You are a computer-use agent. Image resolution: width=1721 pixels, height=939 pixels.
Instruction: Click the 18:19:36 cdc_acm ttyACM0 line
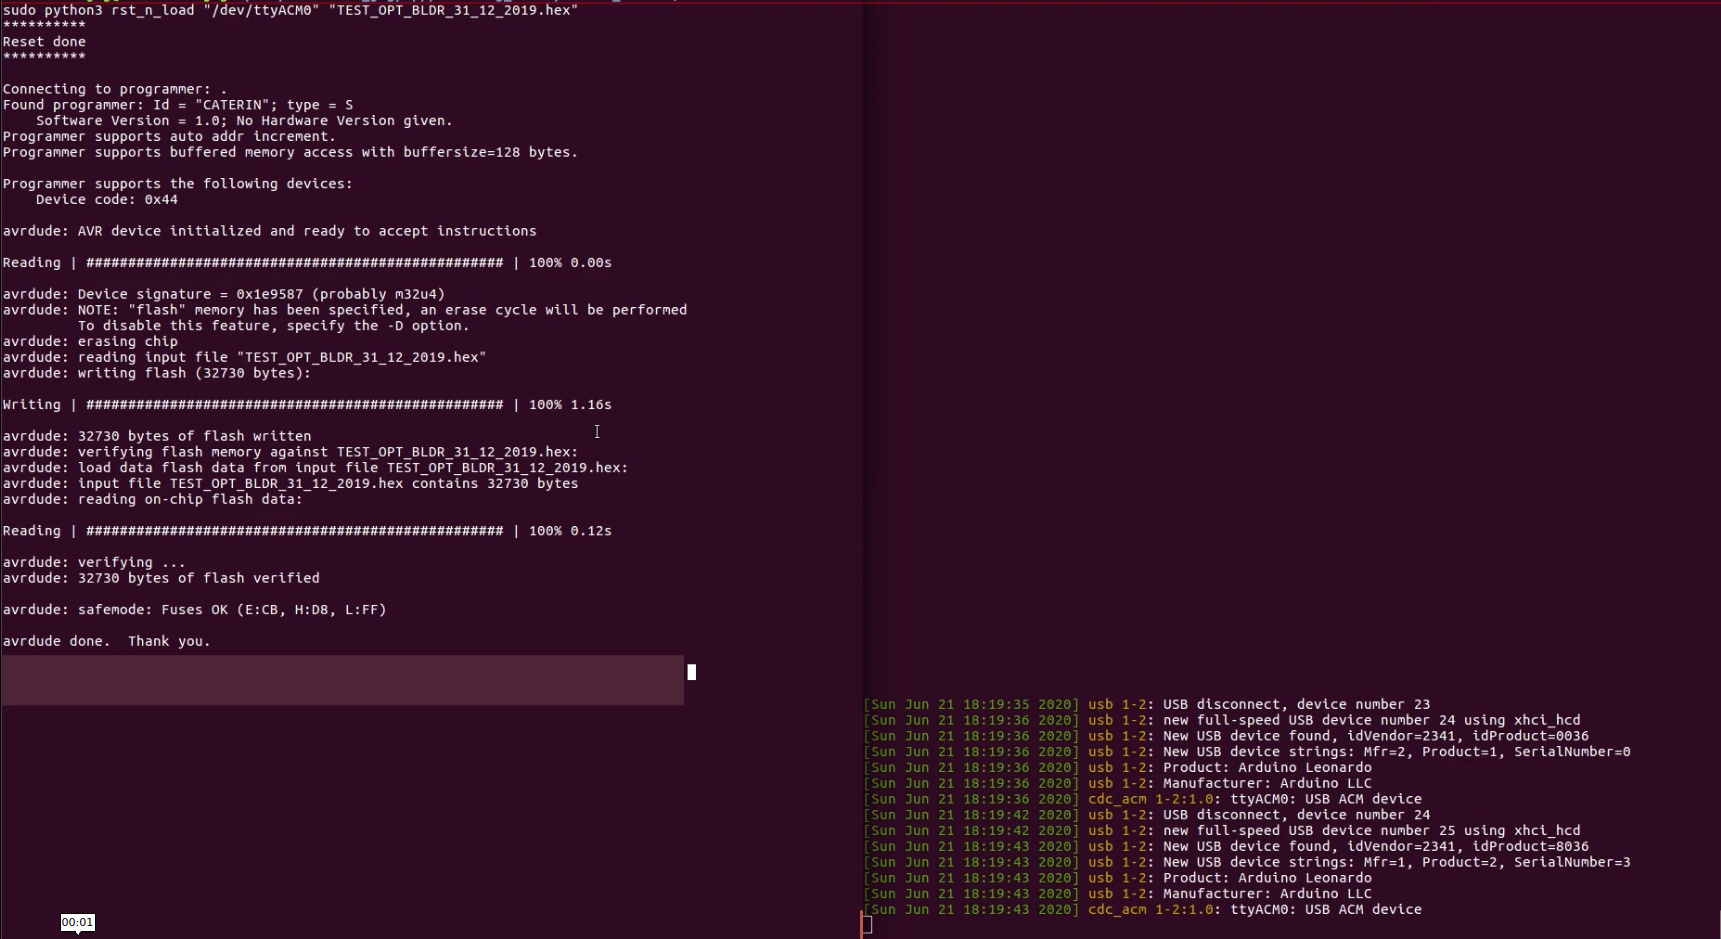click(x=1143, y=799)
